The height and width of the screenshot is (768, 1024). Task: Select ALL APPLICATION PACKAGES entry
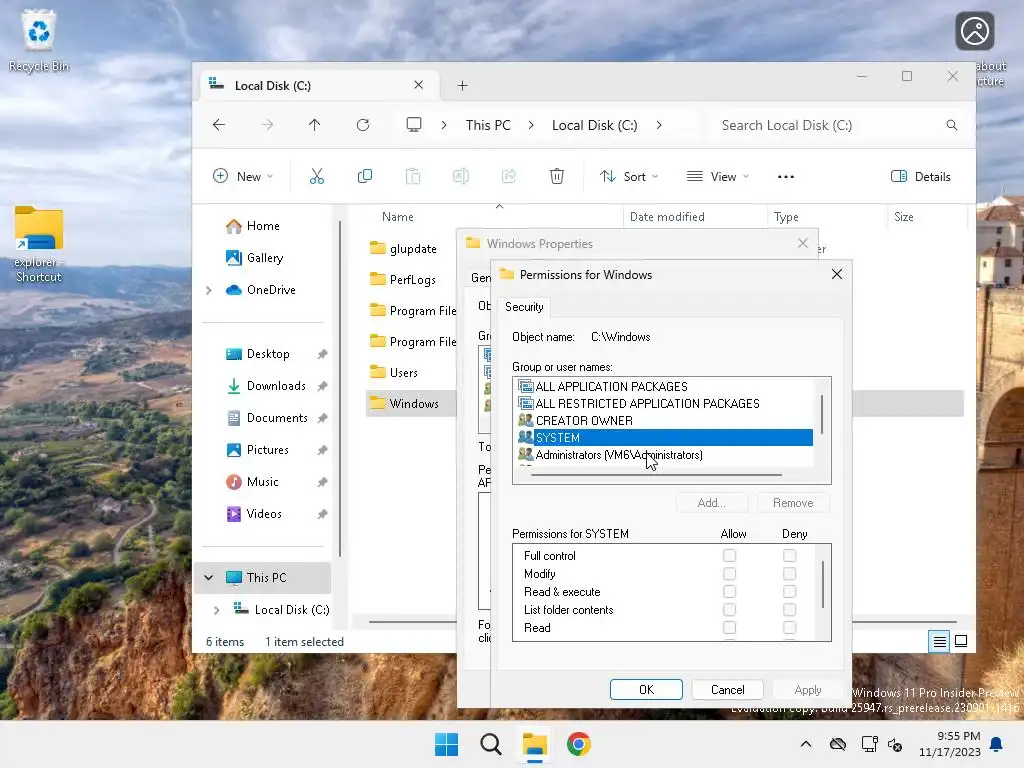tap(611, 387)
